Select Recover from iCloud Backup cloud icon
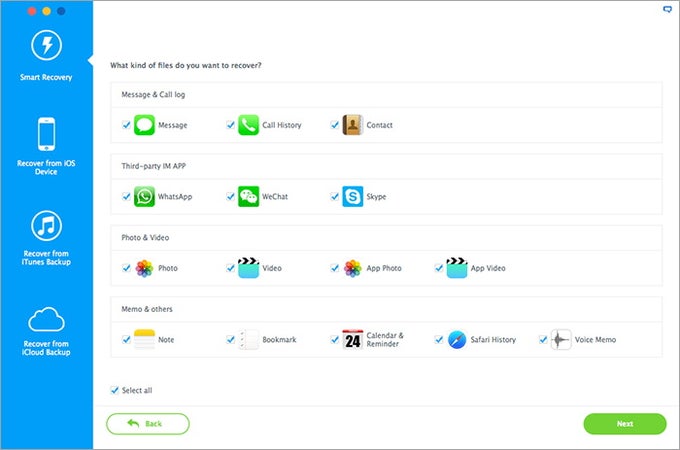Viewport: 680px width, 450px height. pos(46,319)
